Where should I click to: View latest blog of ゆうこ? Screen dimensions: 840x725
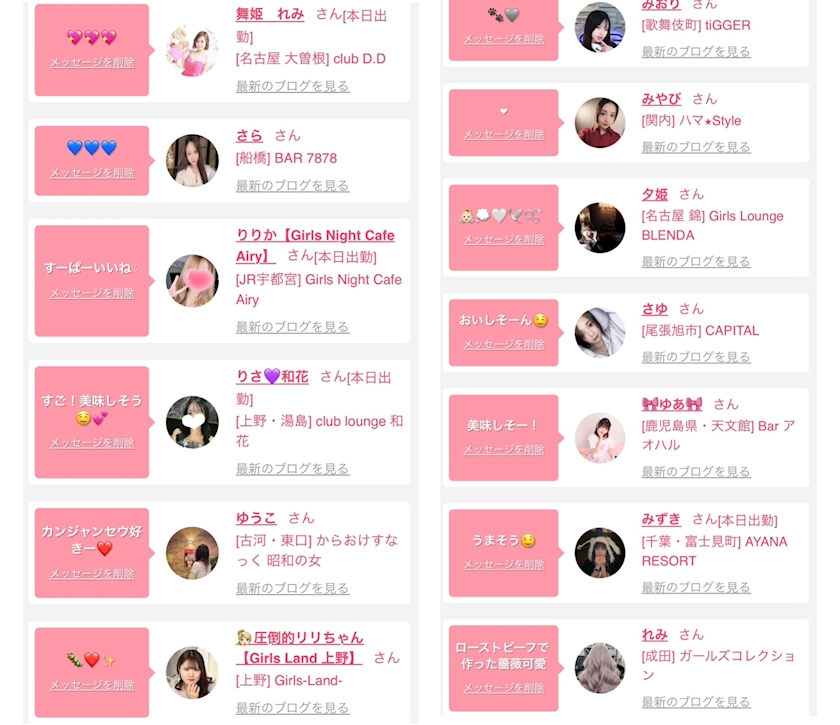click(292, 588)
